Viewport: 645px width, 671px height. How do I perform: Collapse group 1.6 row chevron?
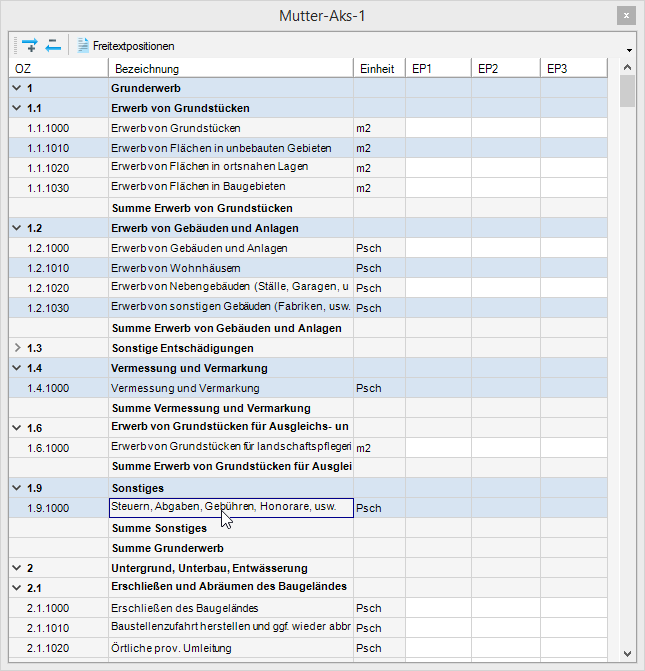[17, 428]
